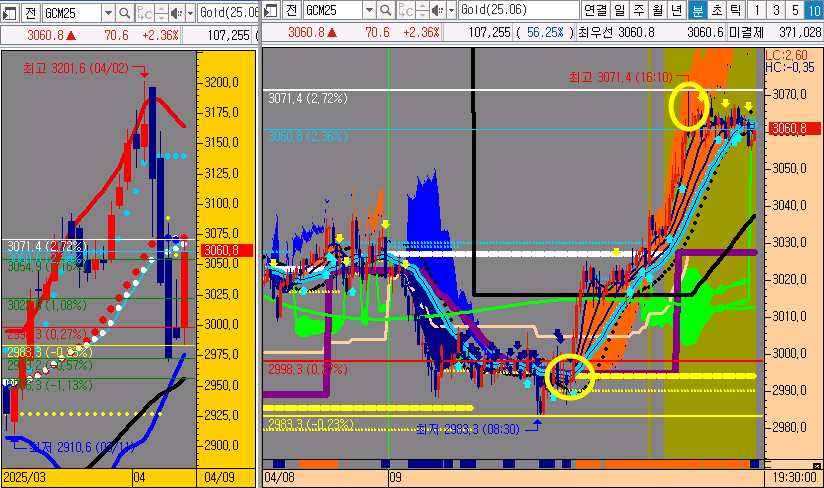
Task: Click the 최저 2910.6 low label in left chart
Action: point(81,447)
